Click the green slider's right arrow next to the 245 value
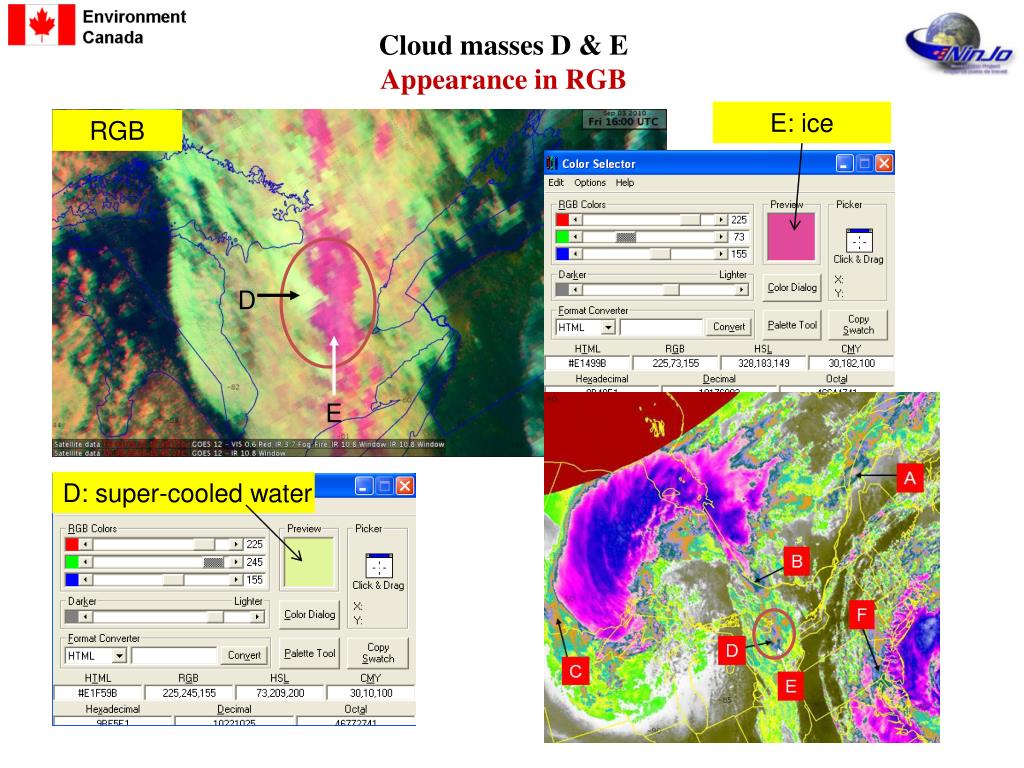1024x768 pixels. [x=236, y=562]
